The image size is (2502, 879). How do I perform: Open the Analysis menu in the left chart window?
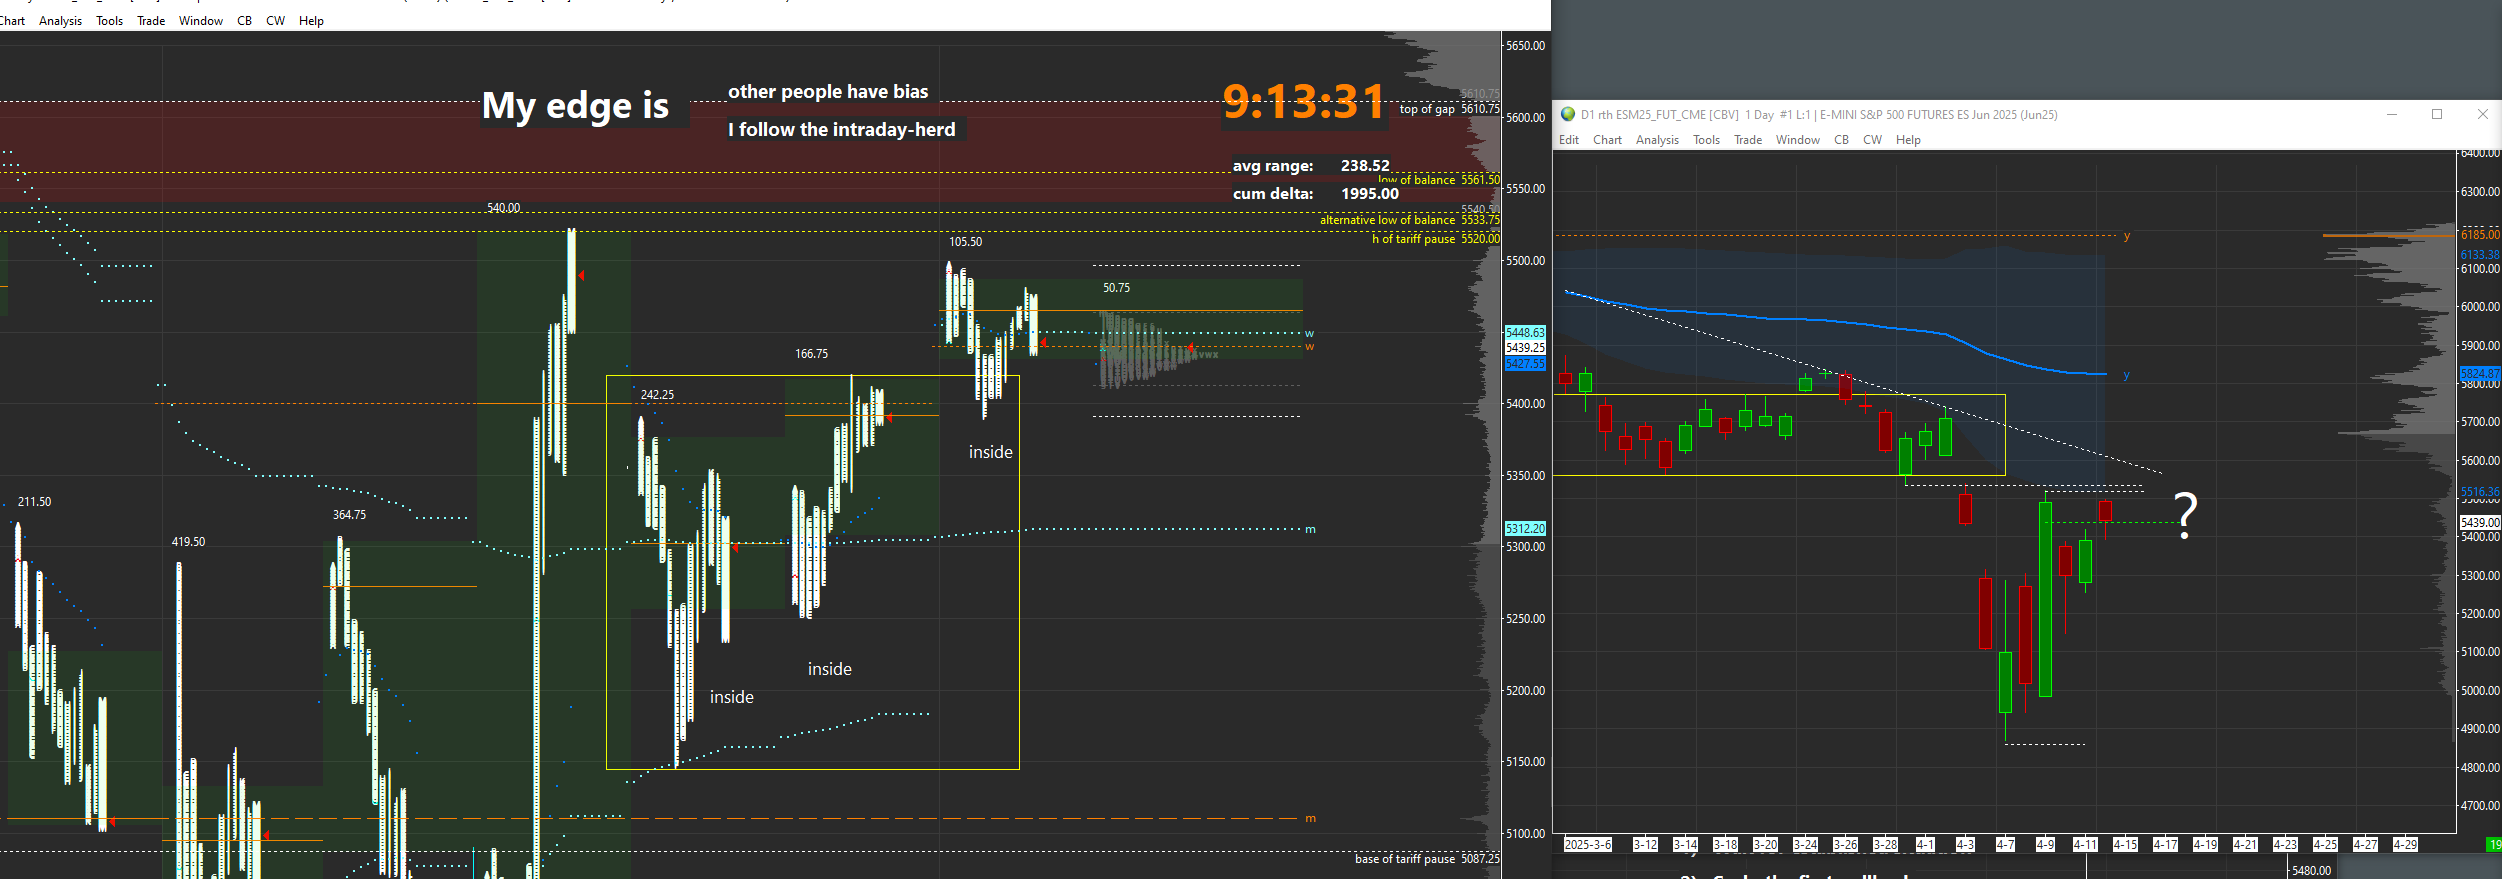(60, 21)
